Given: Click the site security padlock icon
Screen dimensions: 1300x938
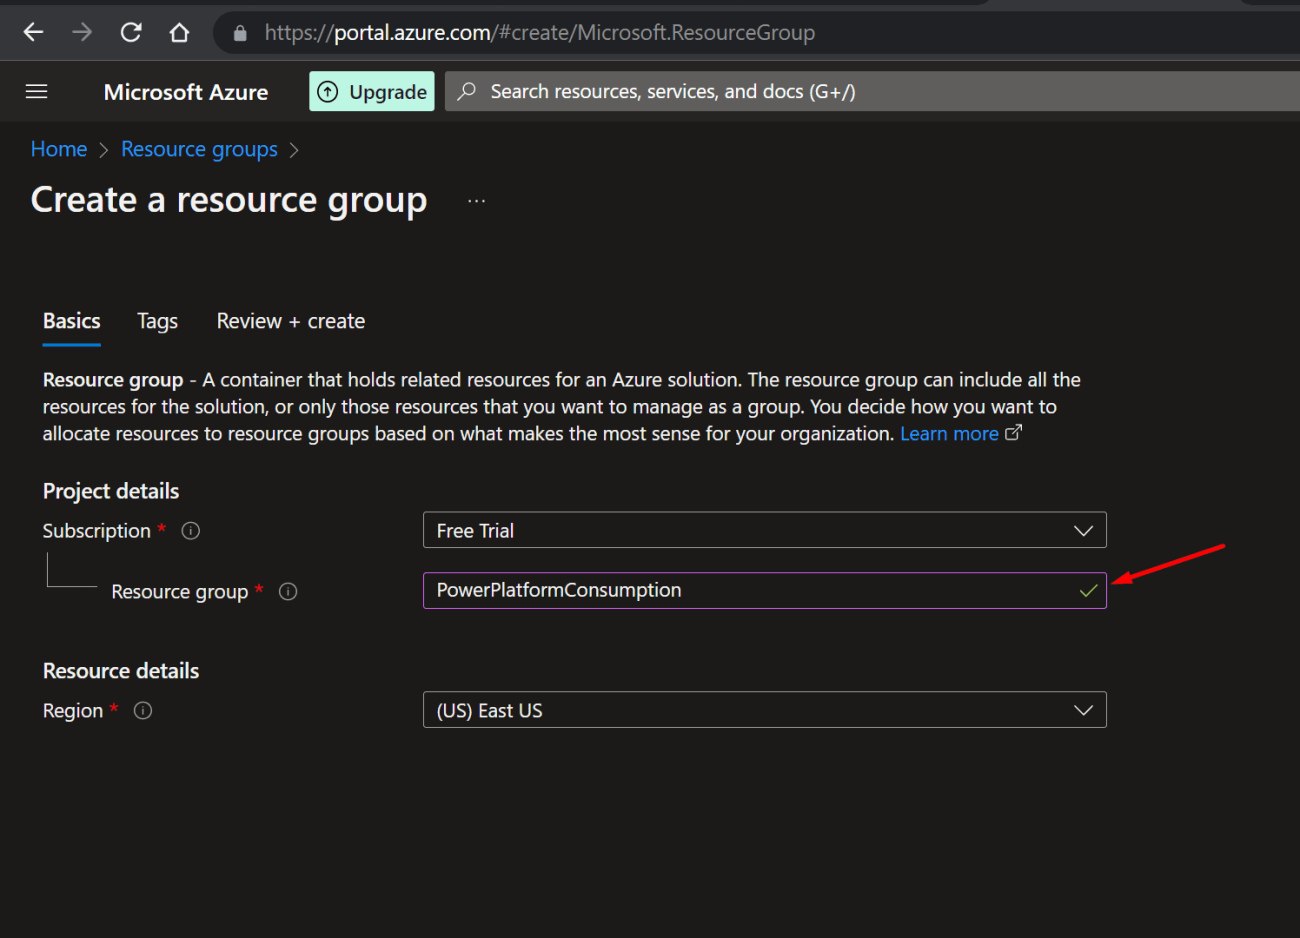Looking at the screenshot, I should [239, 31].
